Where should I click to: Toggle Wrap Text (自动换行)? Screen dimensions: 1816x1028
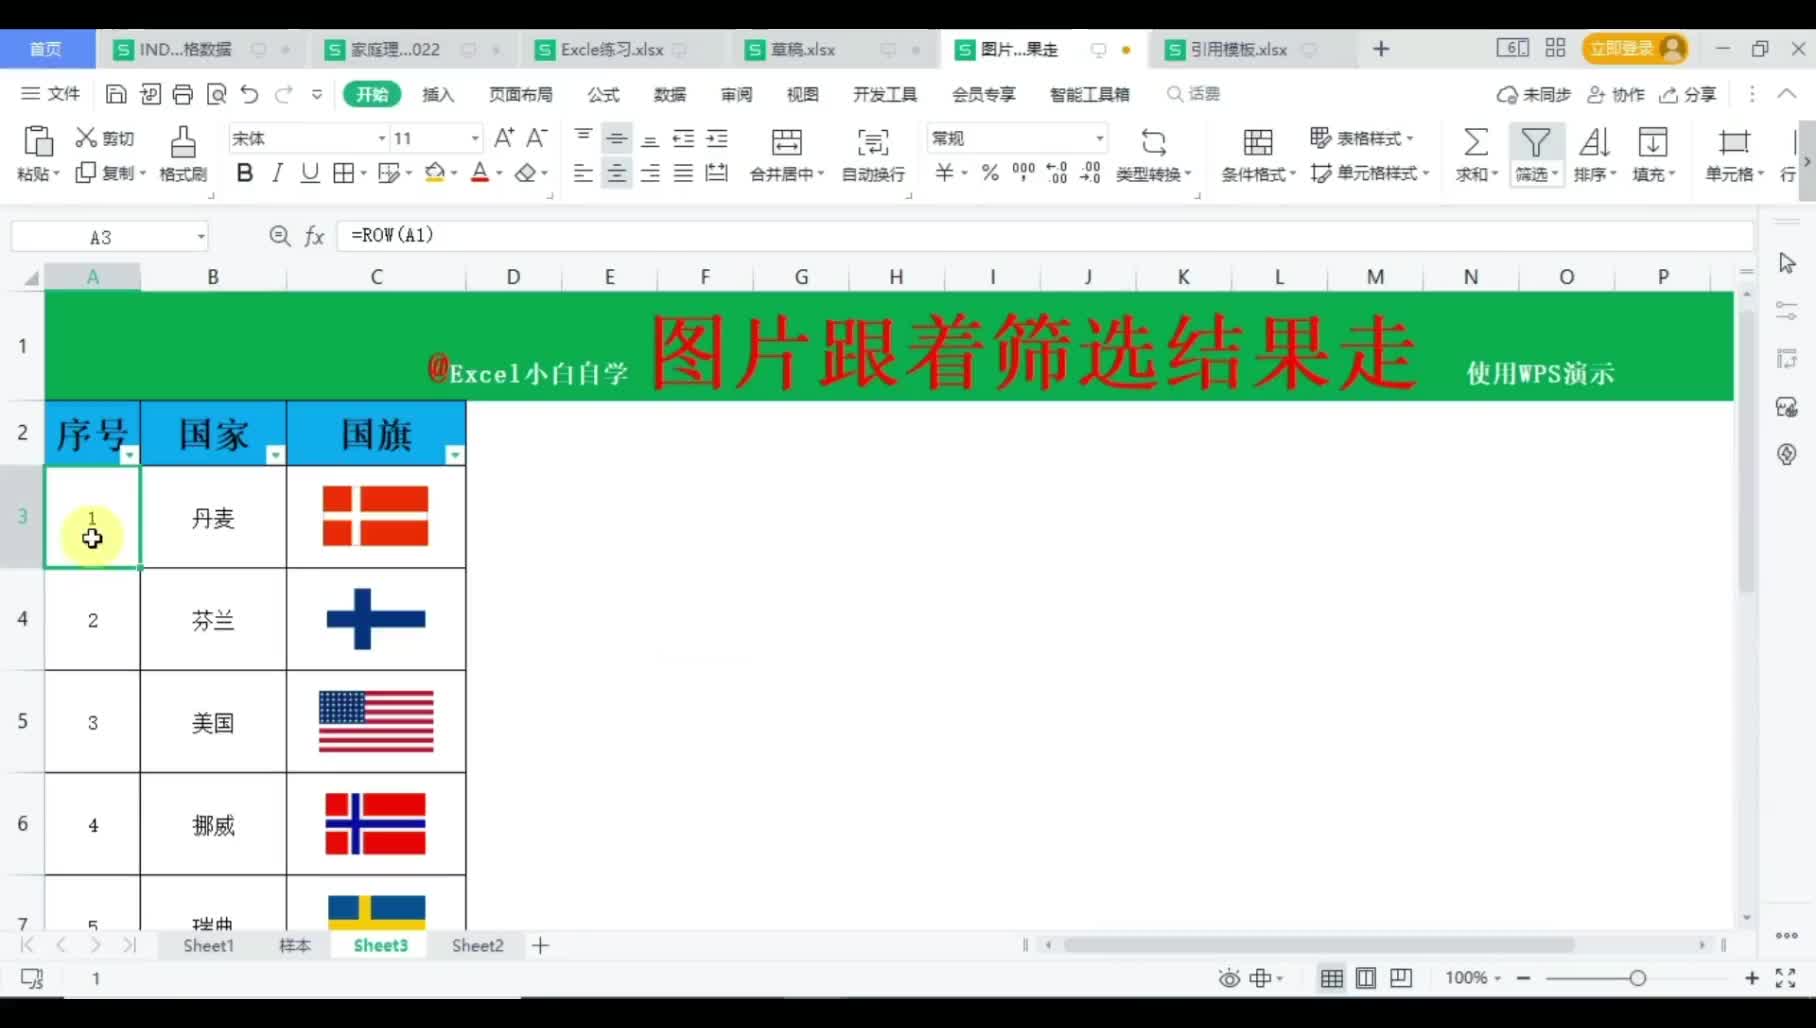pyautogui.click(x=873, y=155)
